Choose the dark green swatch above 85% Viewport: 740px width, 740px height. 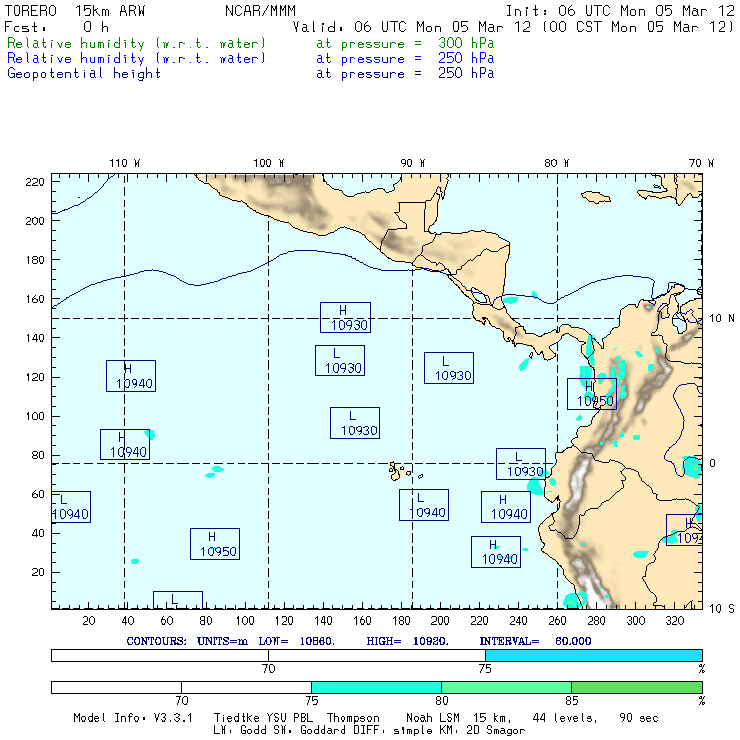(637, 687)
